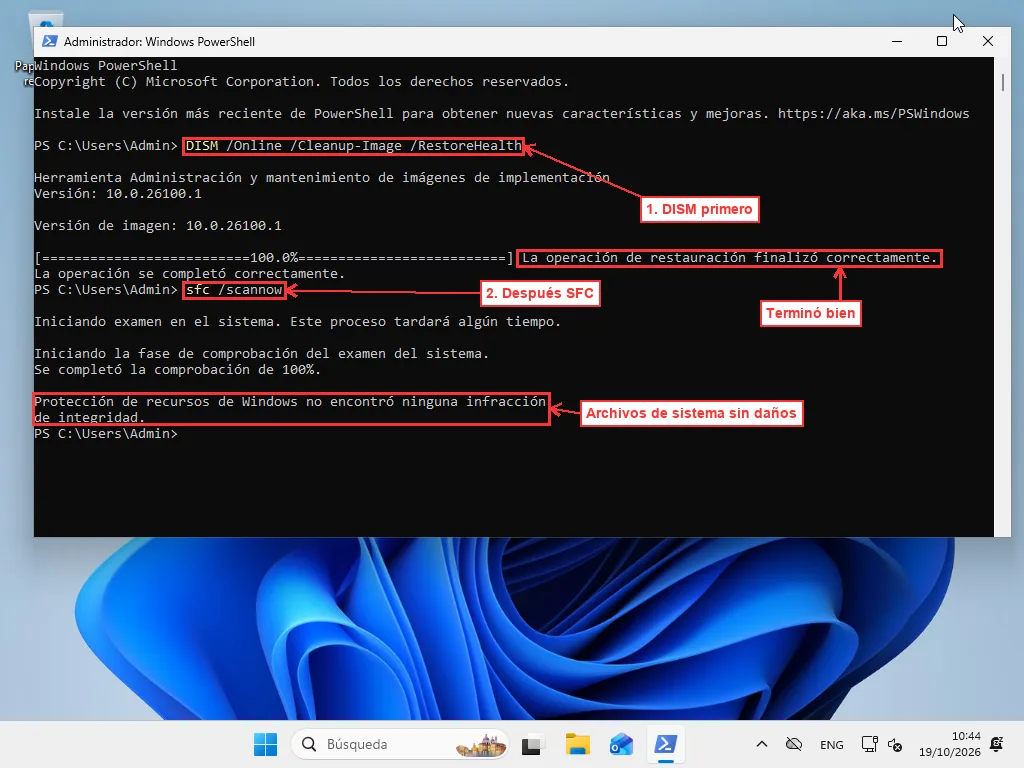This screenshot has width=1024, height=768.
Task: Select the PowerShell taskbar icon
Action: [665, 744]
